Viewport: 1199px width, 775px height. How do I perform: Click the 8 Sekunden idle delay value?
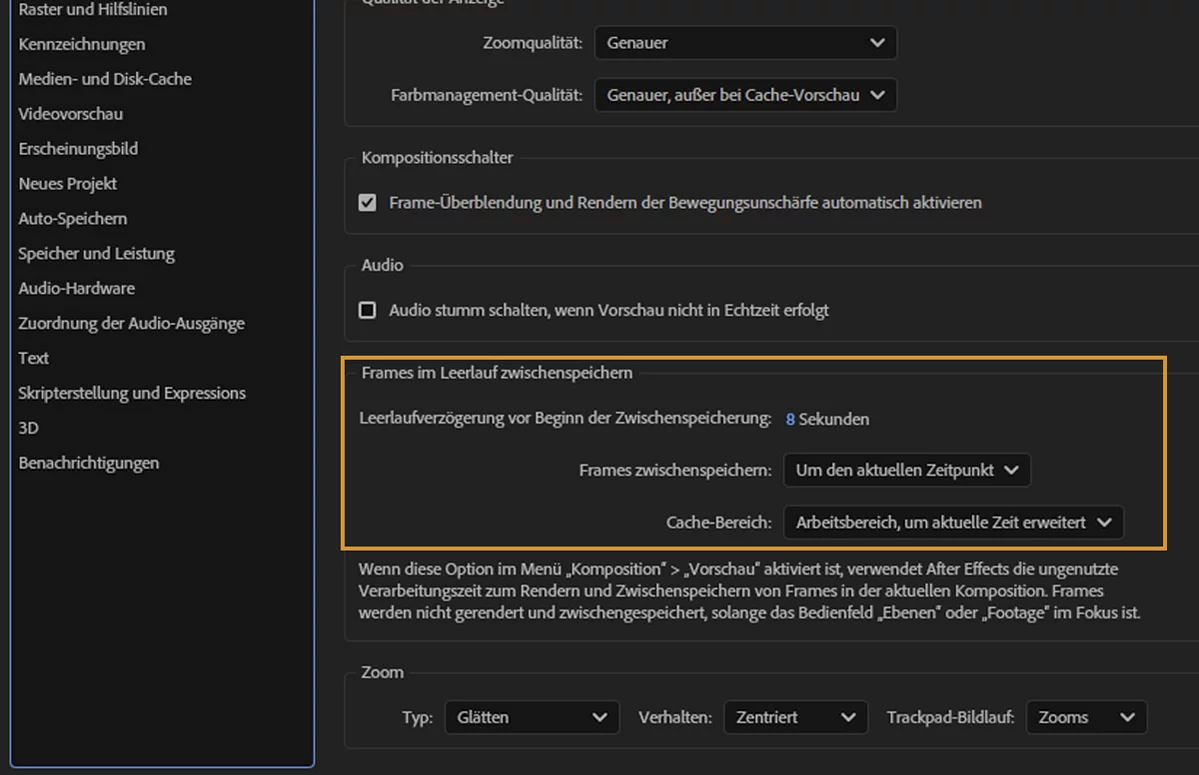tap(790, 419)
